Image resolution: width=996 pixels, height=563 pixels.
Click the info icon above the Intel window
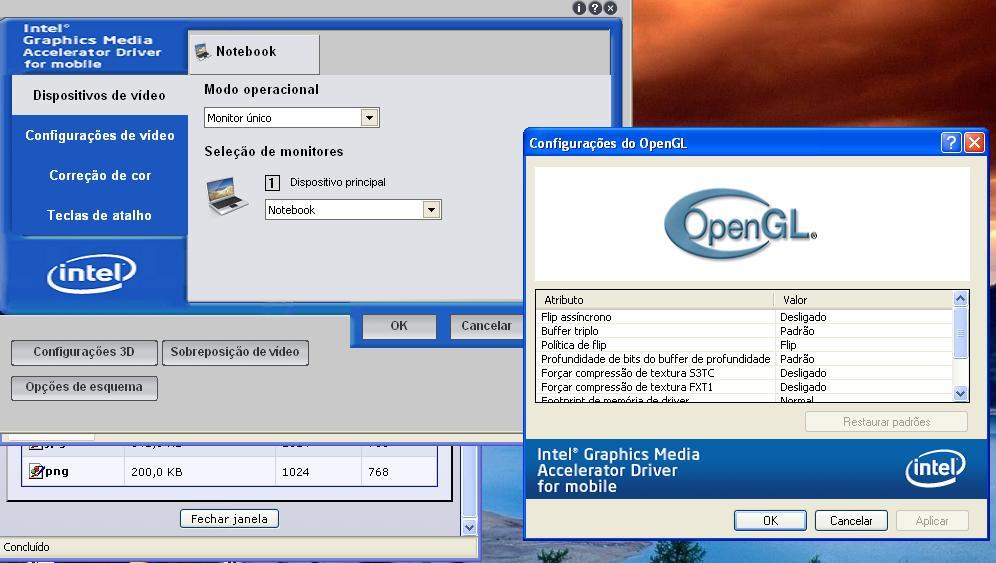579,8
